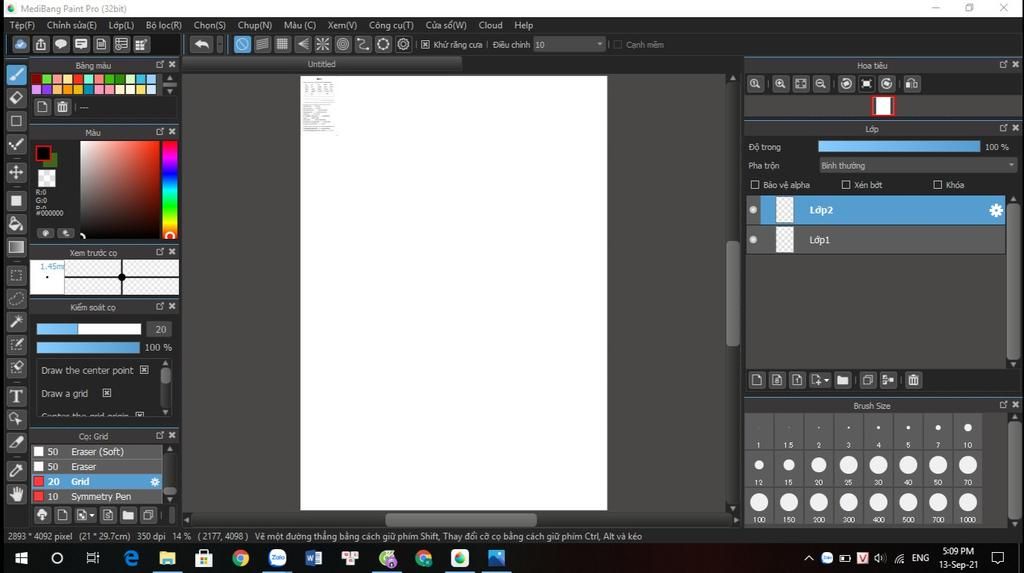Pick the Text tool
Viewport: 1024px width, 573px height.
[x=16, y=396]
